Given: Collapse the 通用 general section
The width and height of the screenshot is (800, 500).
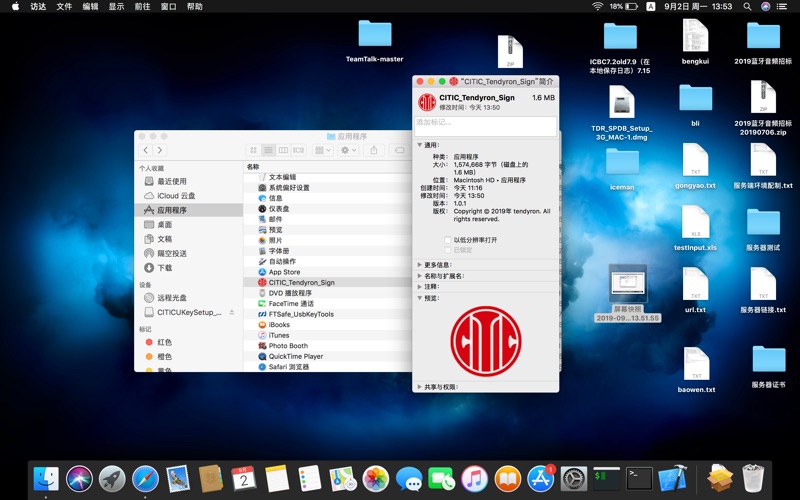Looking at the screenshot, I should tap(420, 145).
